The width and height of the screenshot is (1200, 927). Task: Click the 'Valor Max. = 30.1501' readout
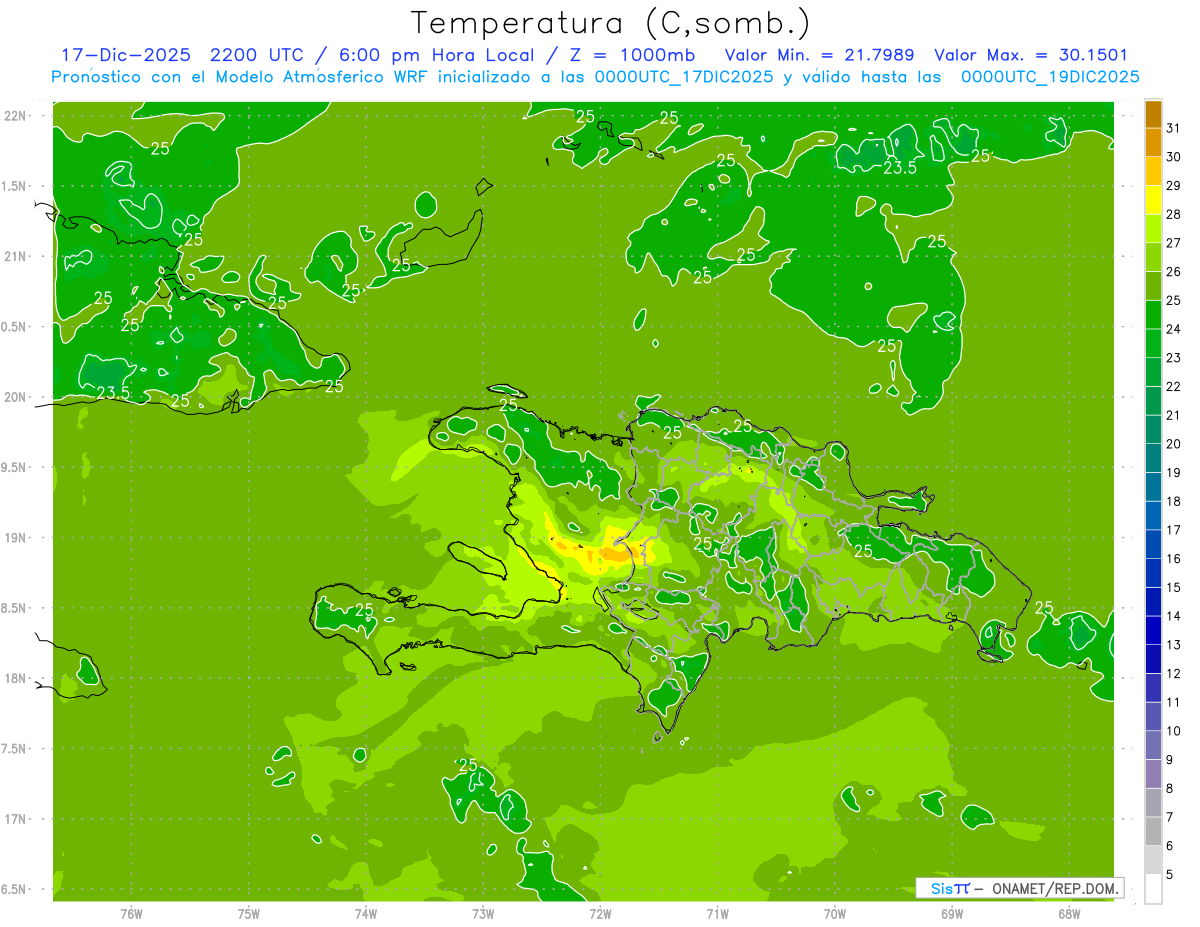tap(1031, 55)
